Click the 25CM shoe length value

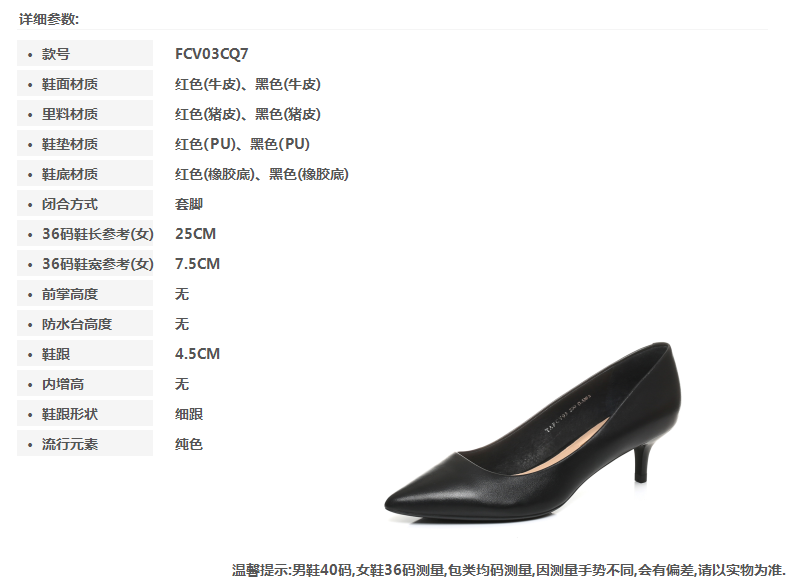pos(195,234)
